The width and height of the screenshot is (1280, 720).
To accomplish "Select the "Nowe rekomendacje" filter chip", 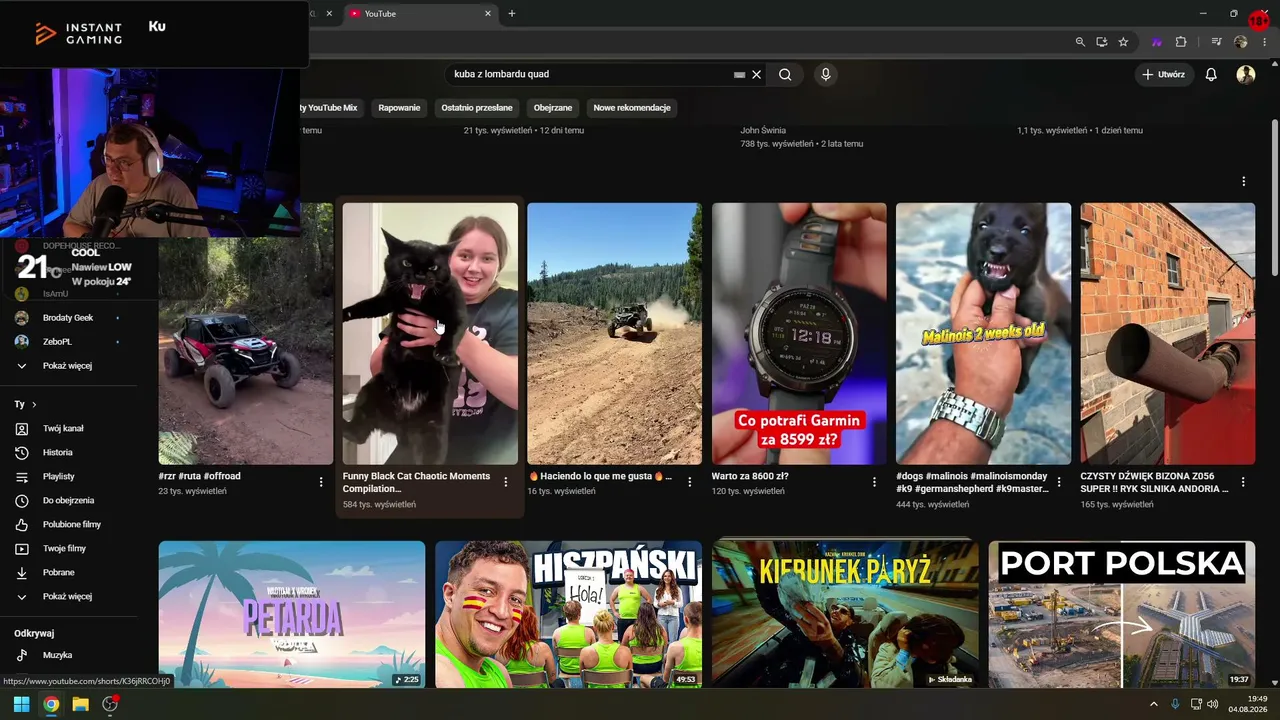I will 632,107.
